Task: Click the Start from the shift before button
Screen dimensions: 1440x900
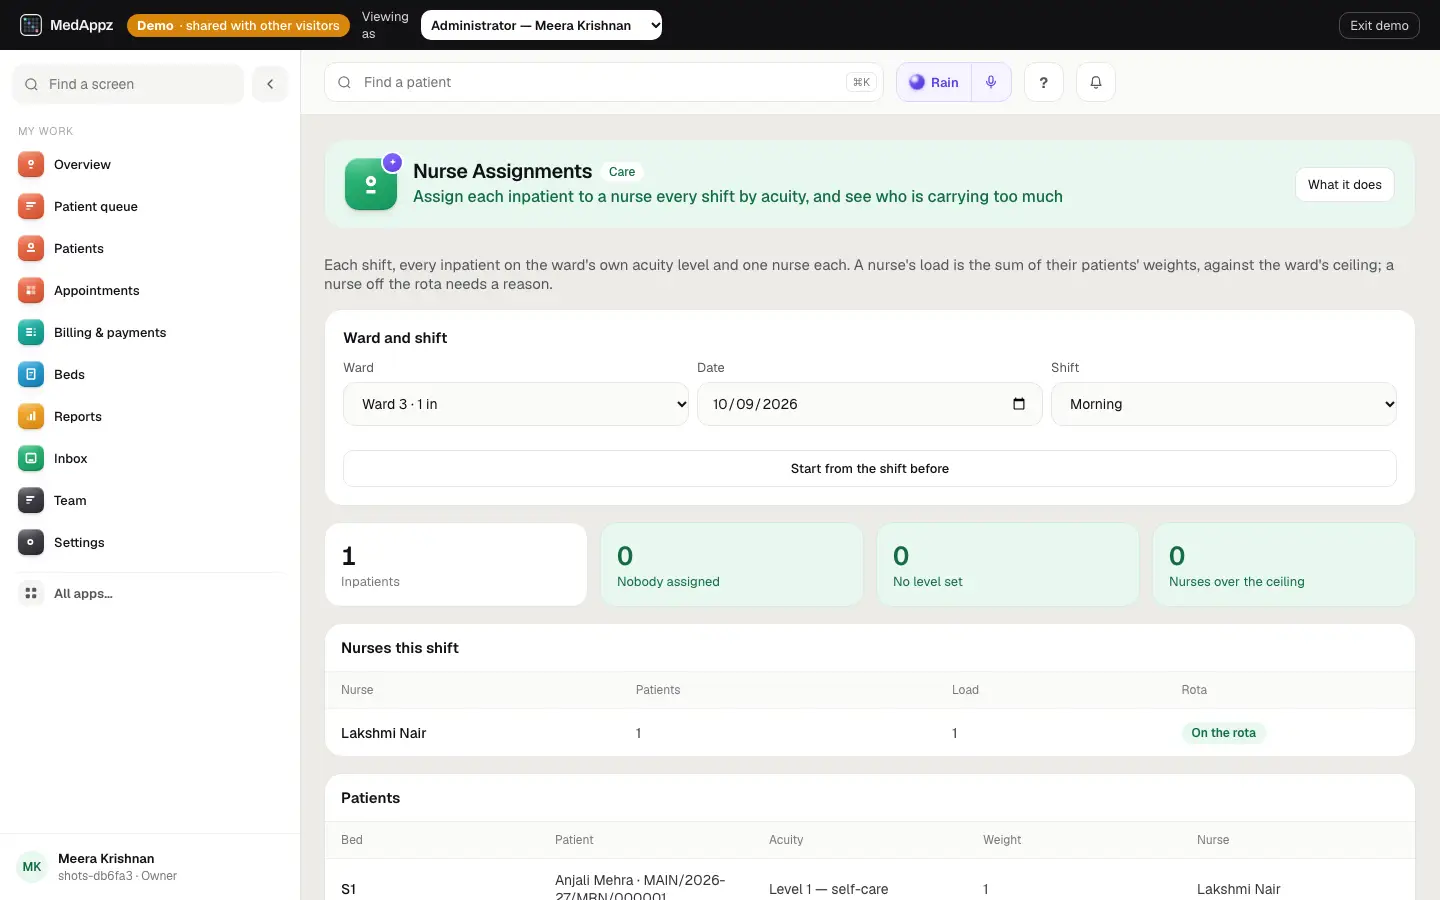Action: coord(870,468)
